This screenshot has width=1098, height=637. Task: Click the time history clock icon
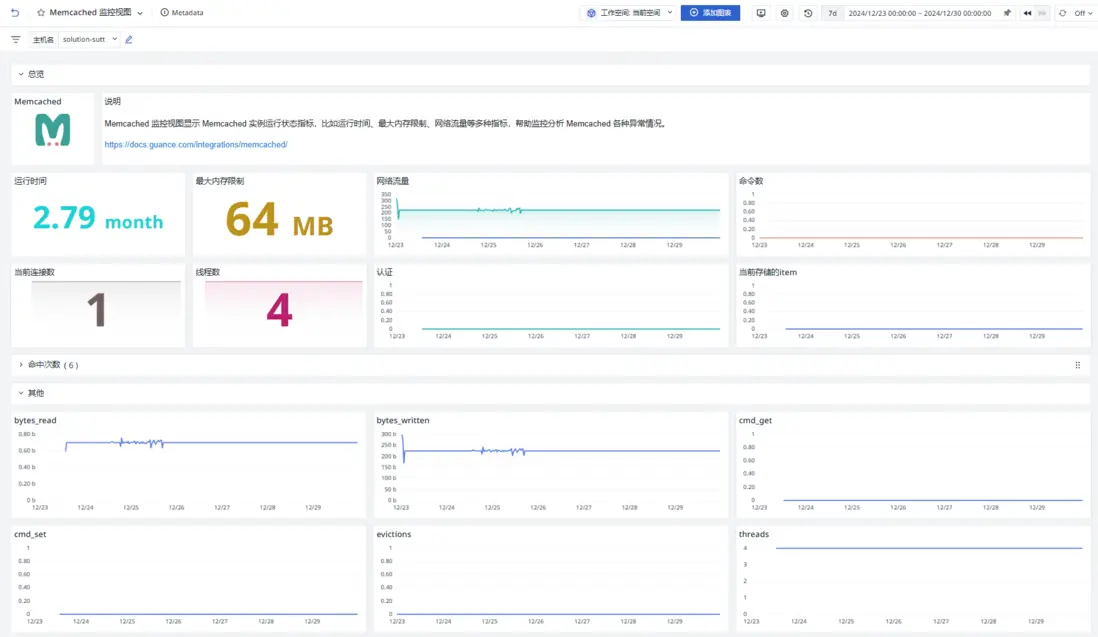[808, 13]
